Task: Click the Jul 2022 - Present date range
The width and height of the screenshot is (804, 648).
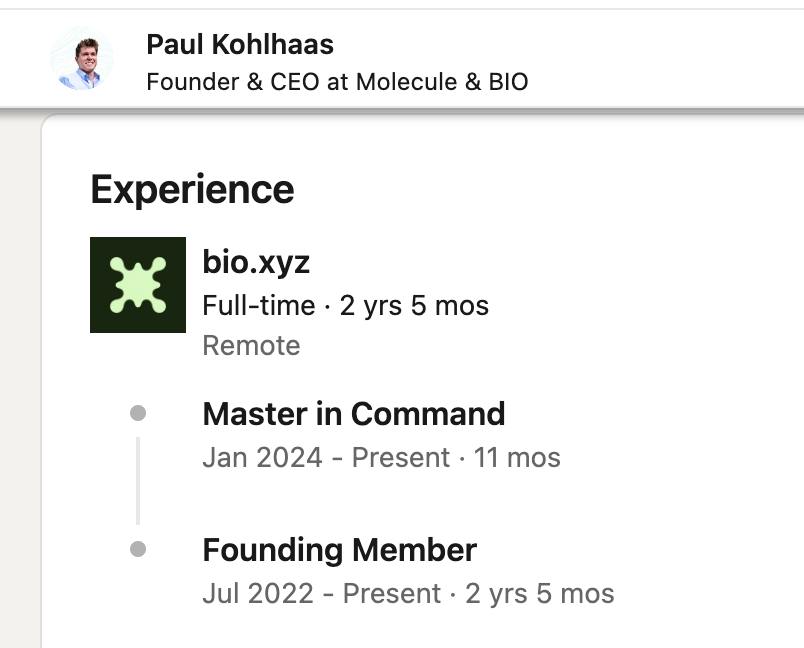Action: [321, 593]
